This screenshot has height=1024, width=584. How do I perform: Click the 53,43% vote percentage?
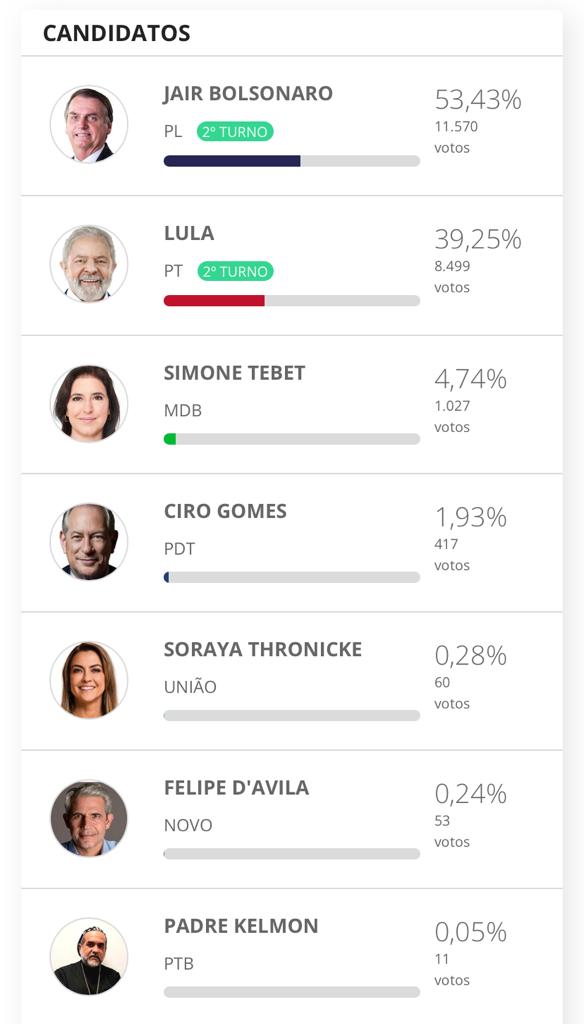pos(478,100)
